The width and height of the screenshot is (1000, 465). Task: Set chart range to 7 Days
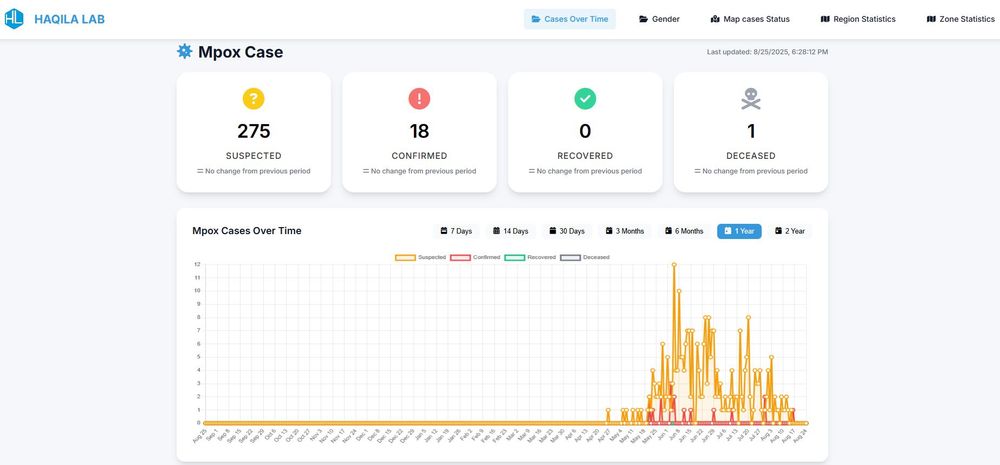456,231
